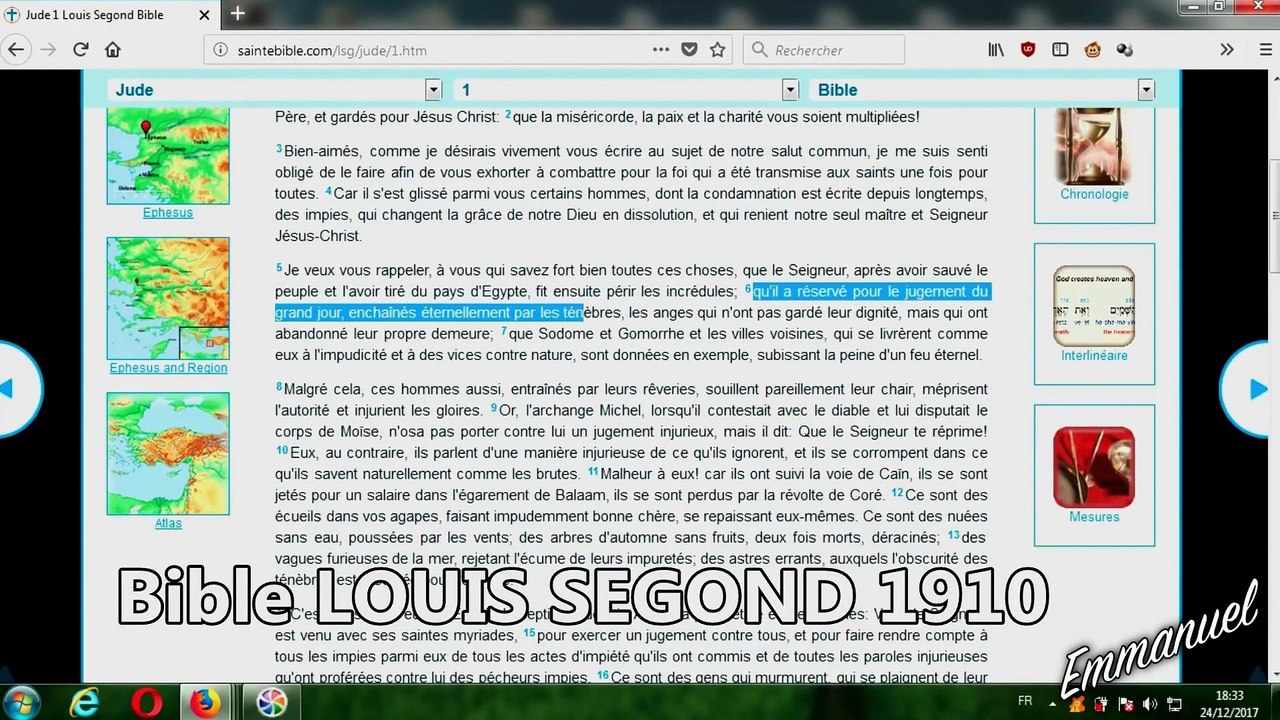1280x720 pixels.
Task: Focus the Rechercher search box
Action: (x=825, y=50)
